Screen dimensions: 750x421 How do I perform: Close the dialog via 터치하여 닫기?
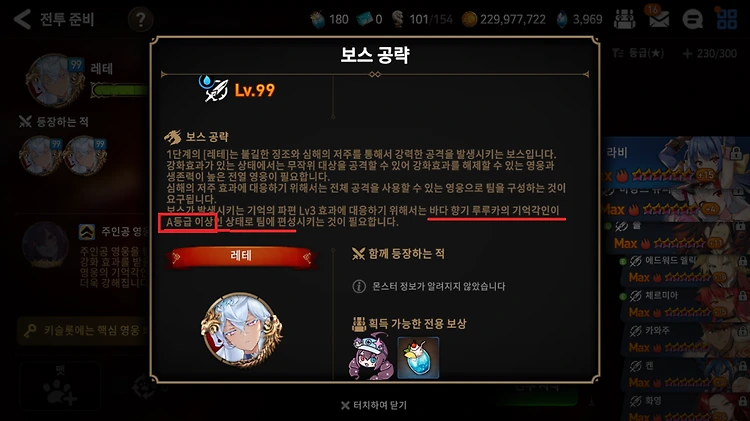[x=374, y=405]
